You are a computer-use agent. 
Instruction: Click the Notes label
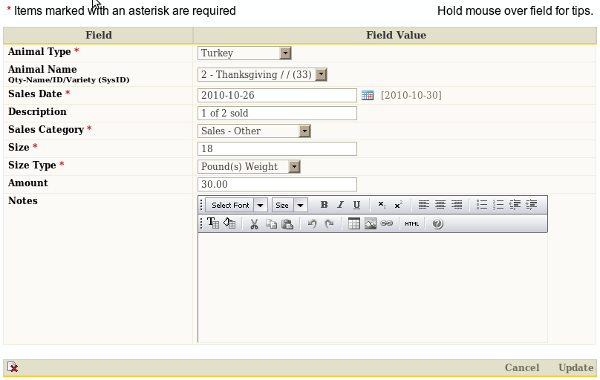click(x=23, y=201)
